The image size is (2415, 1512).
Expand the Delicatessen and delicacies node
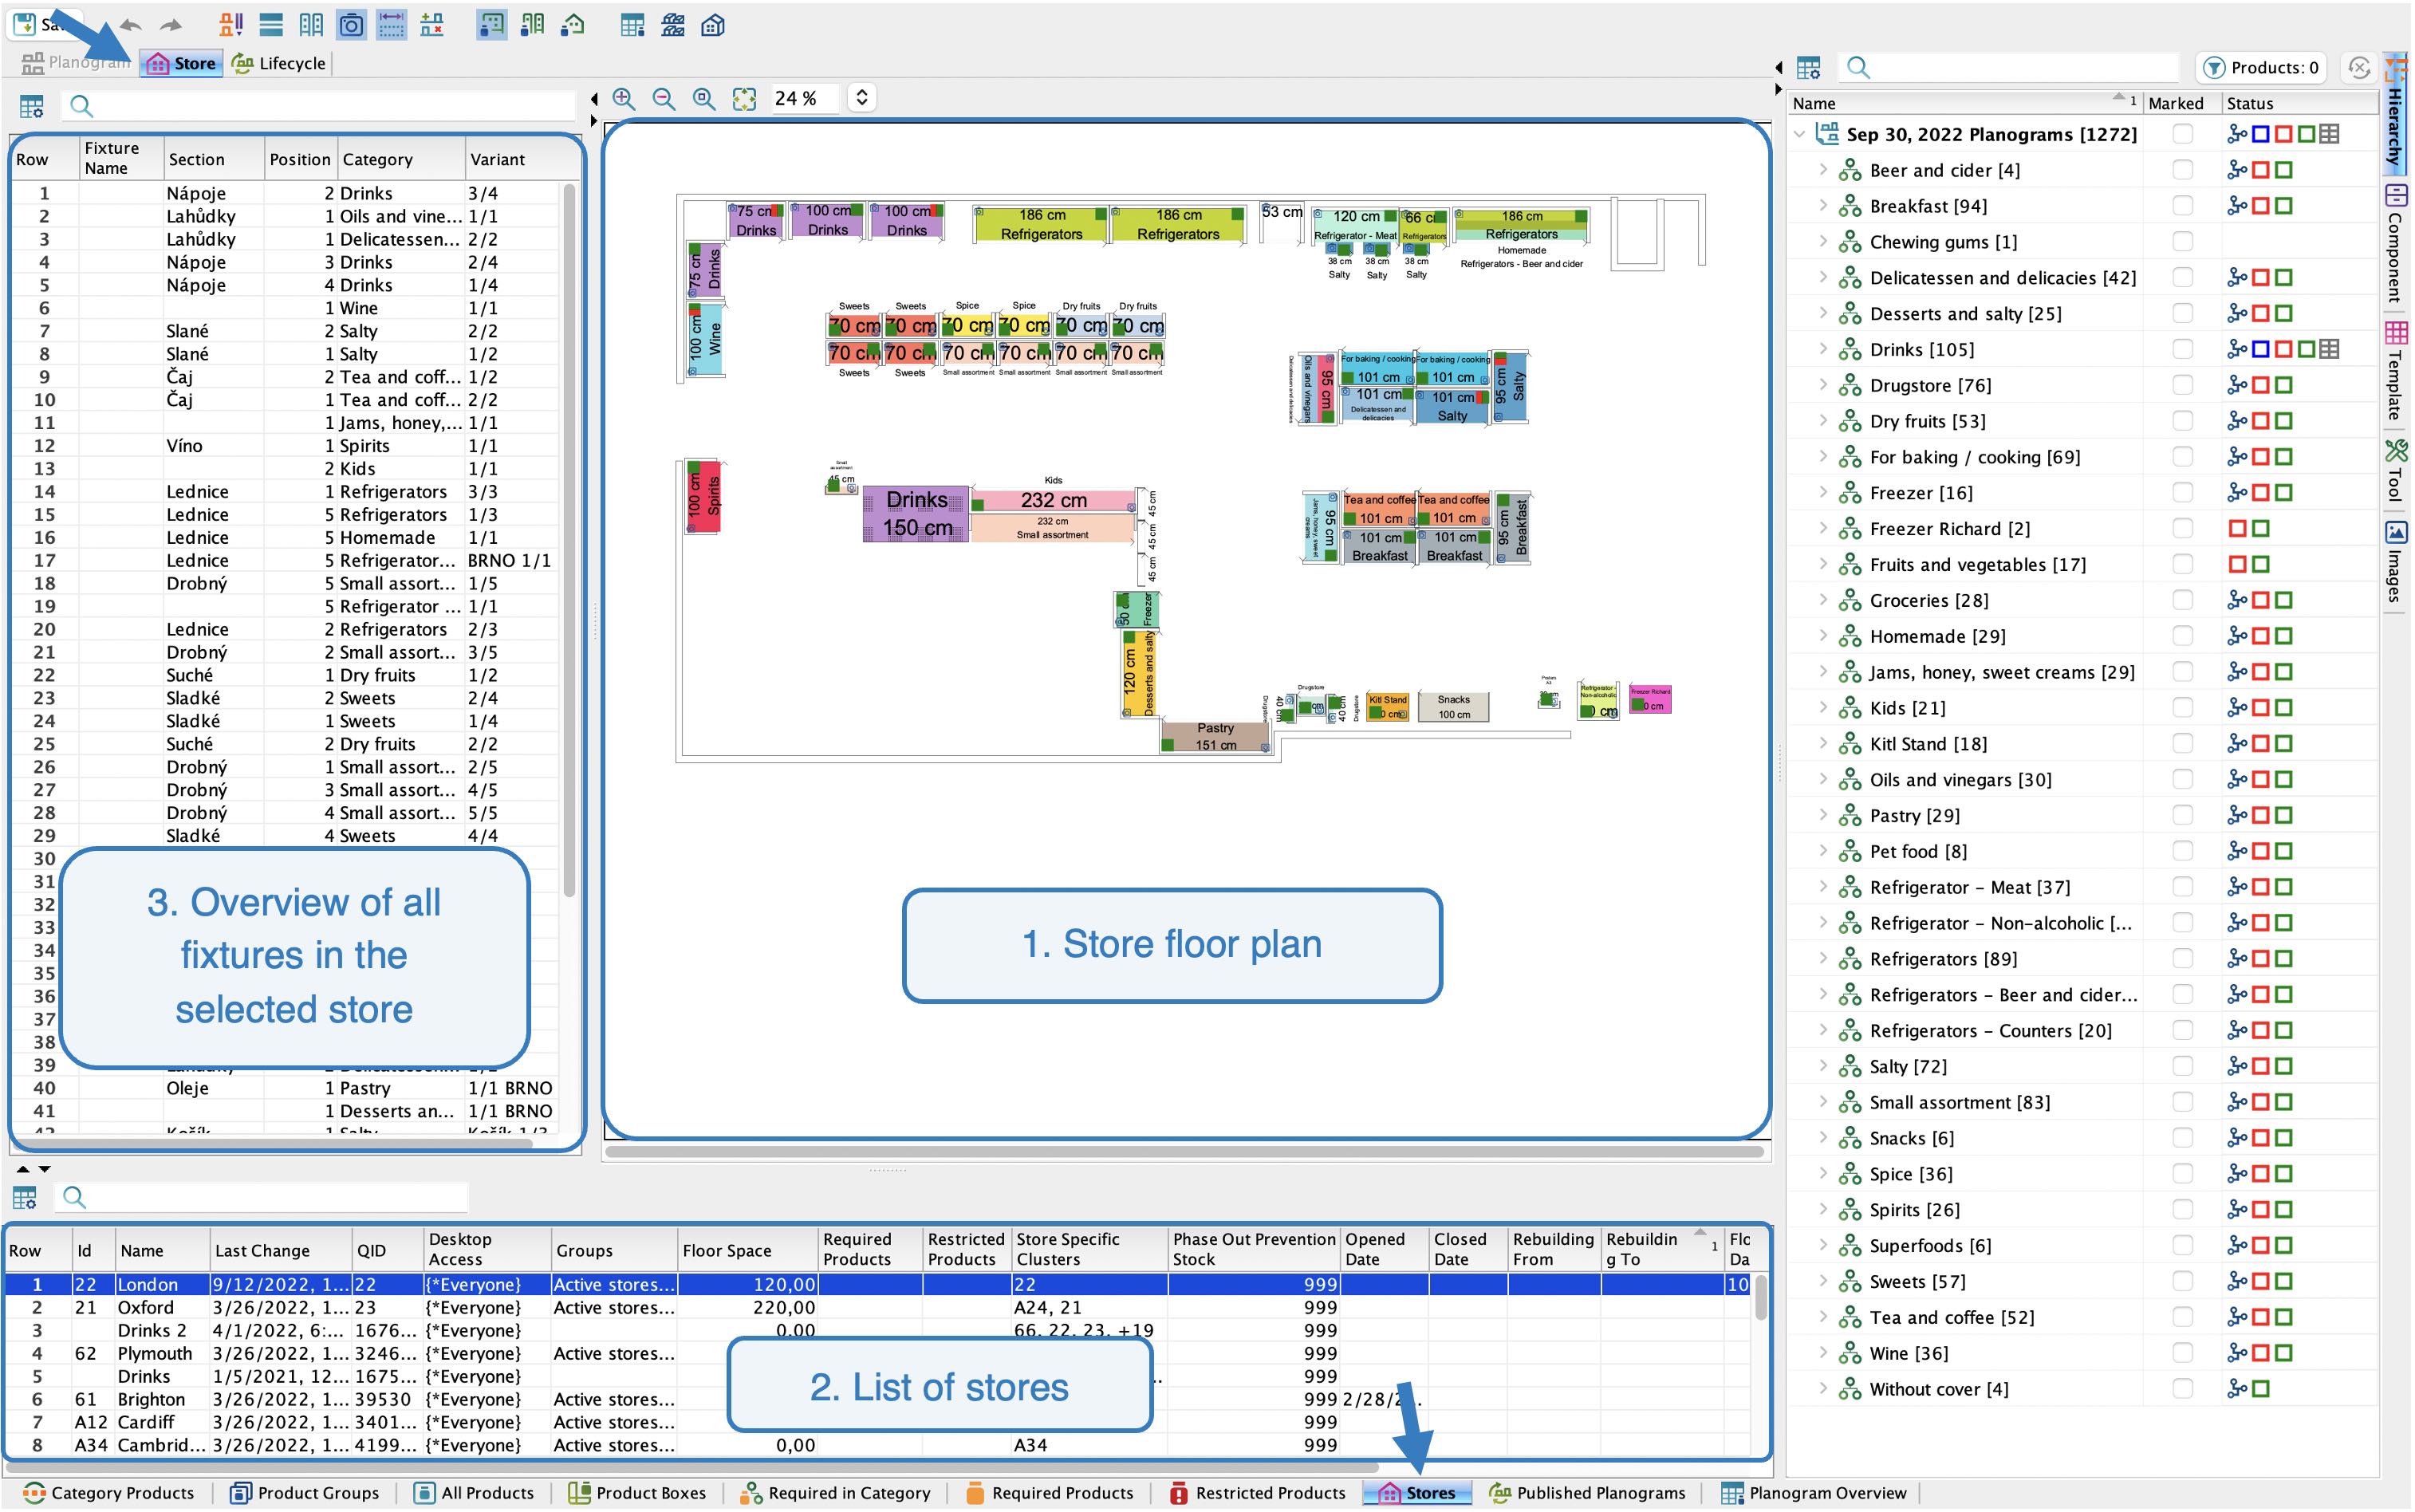click(1823, 278)
